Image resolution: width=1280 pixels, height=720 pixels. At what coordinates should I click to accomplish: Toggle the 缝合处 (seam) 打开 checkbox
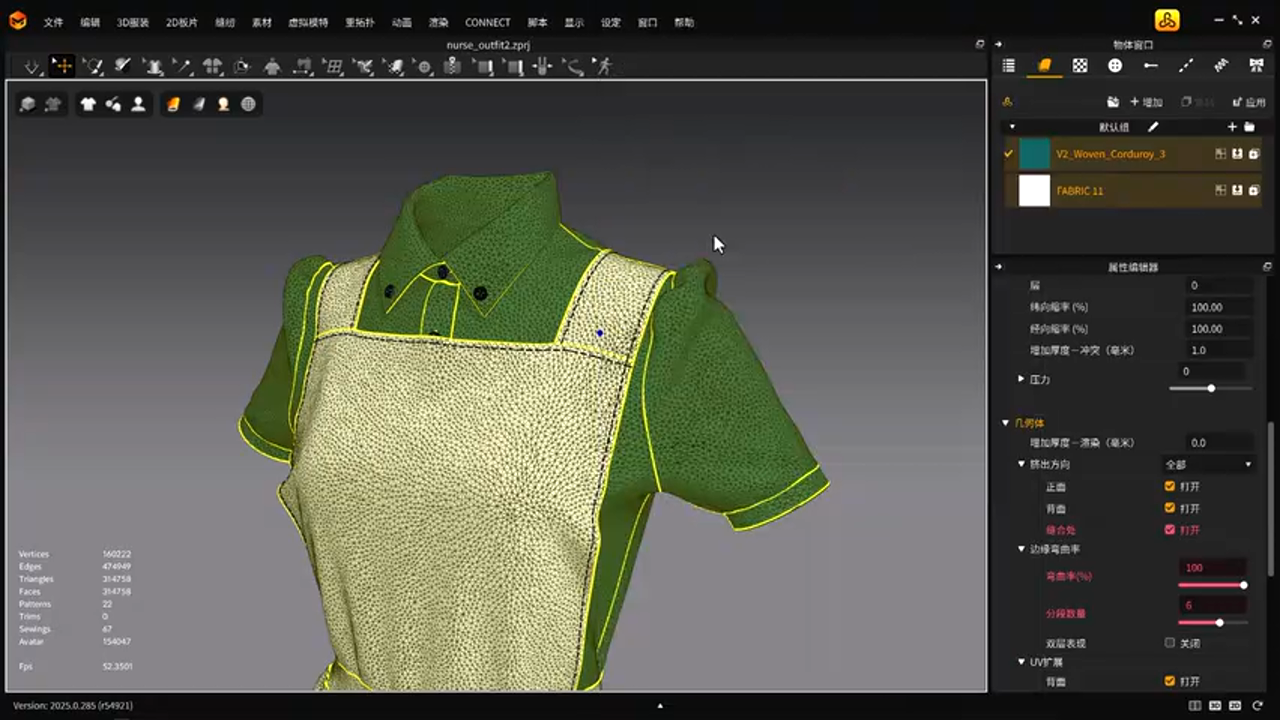pyautogui.click(x=1170, y=530)
